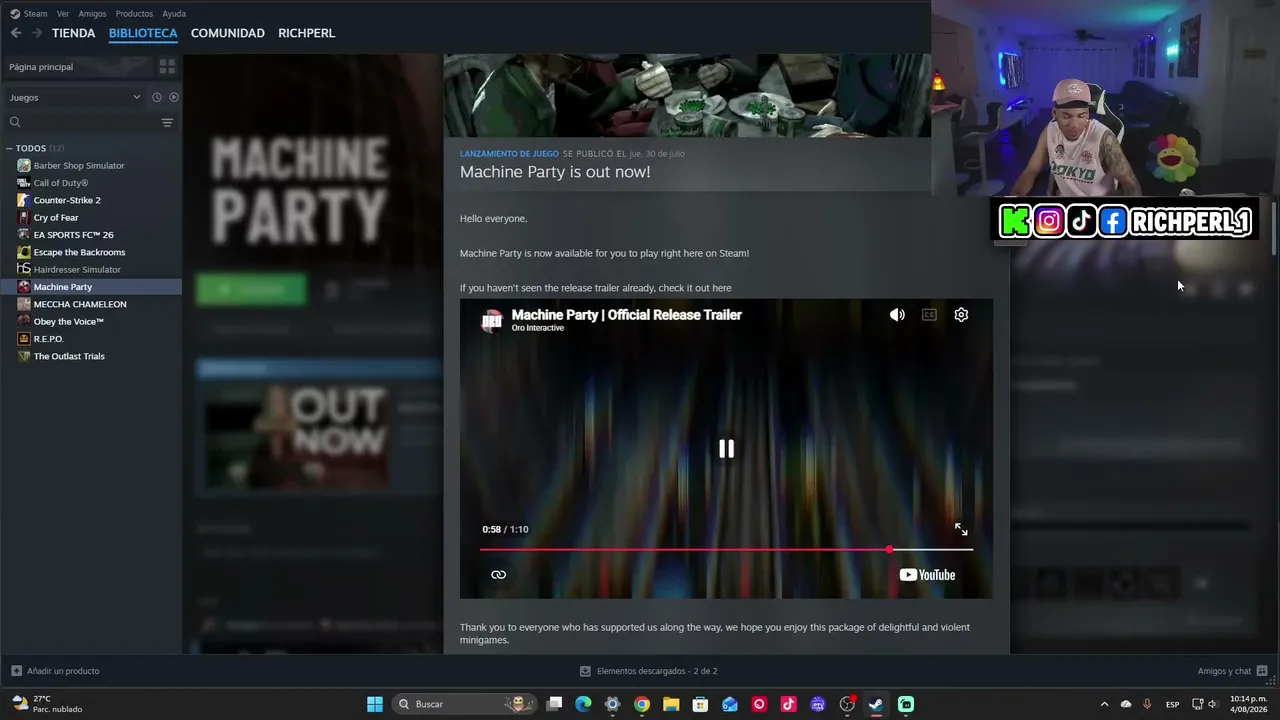Open the Amigos menu

pyautogui.click(x=92, y=14)
